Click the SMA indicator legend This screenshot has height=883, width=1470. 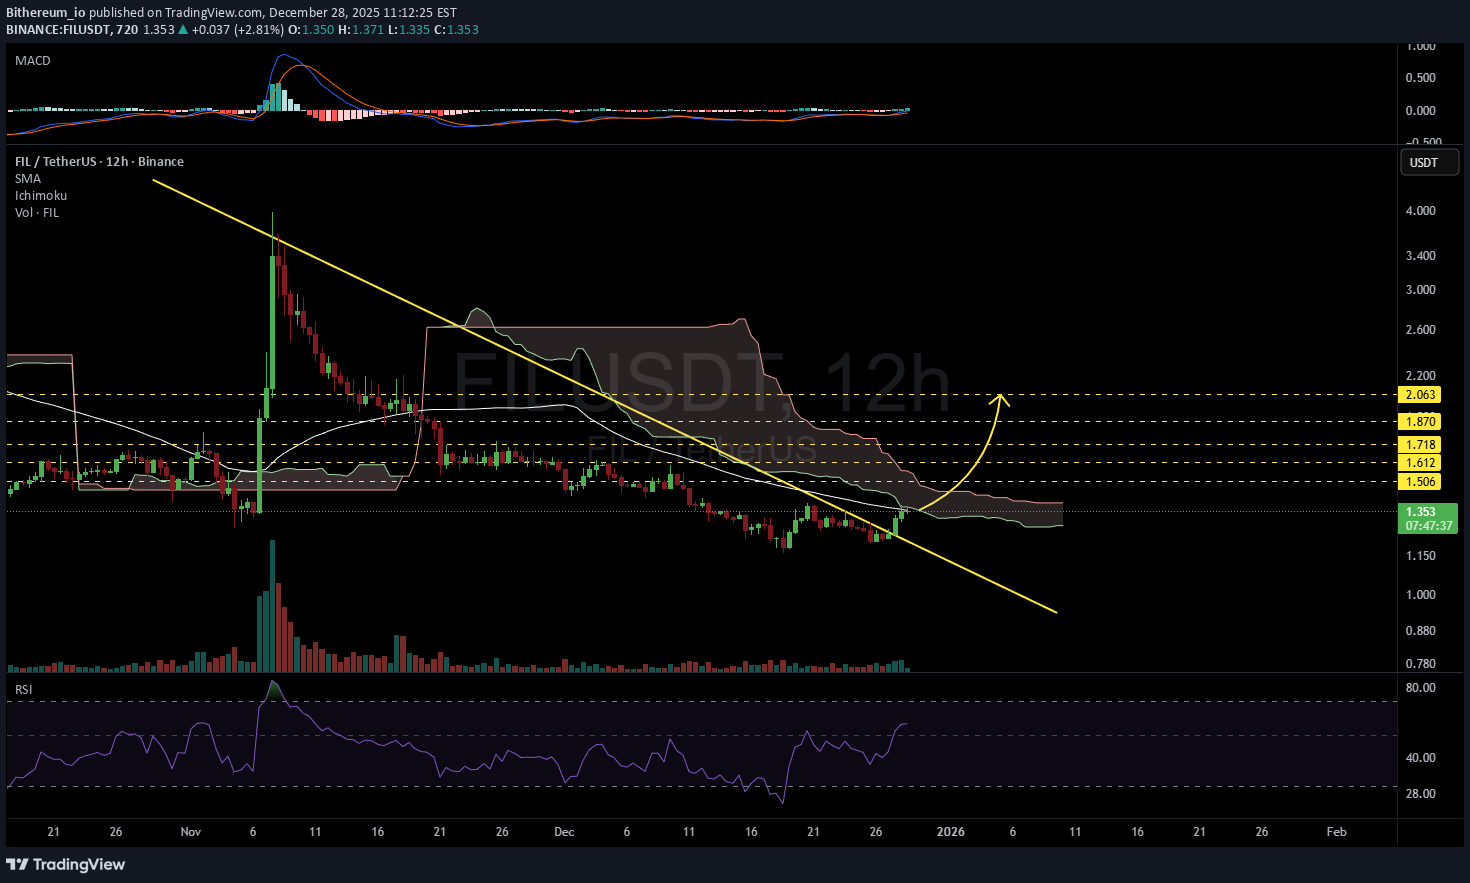[28, 179]
